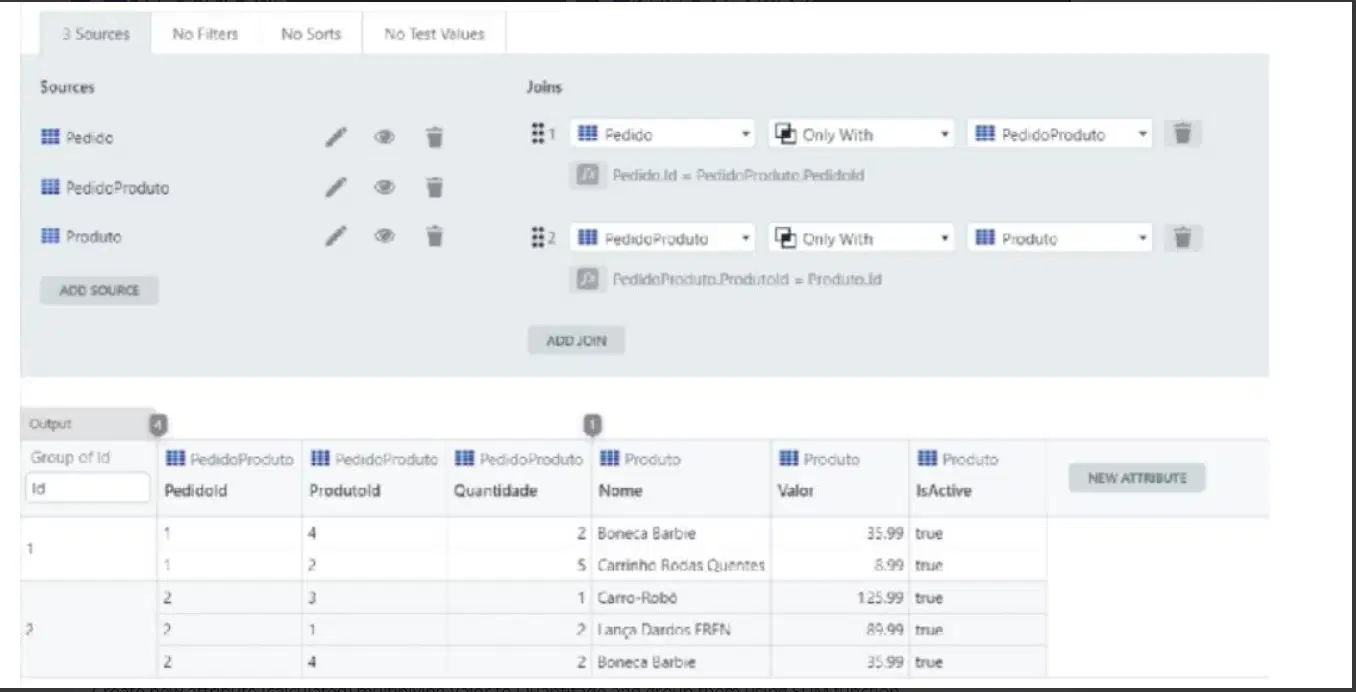Image resolution: width=1356 pixels, height=692 pixels.
Task: Edit the PedidoProduto source with pencil icon
Action: (x=337, y=187)
